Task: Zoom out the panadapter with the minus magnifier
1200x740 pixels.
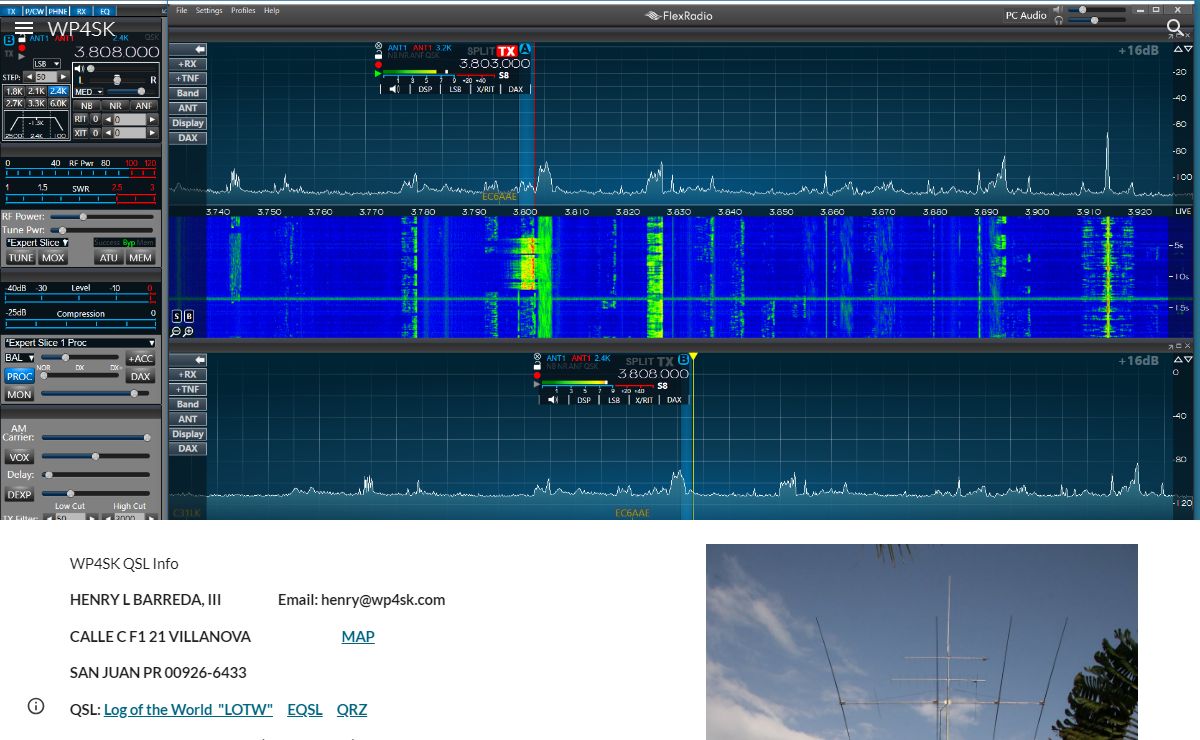Action: pyautogui.click(x=177, y=332)
